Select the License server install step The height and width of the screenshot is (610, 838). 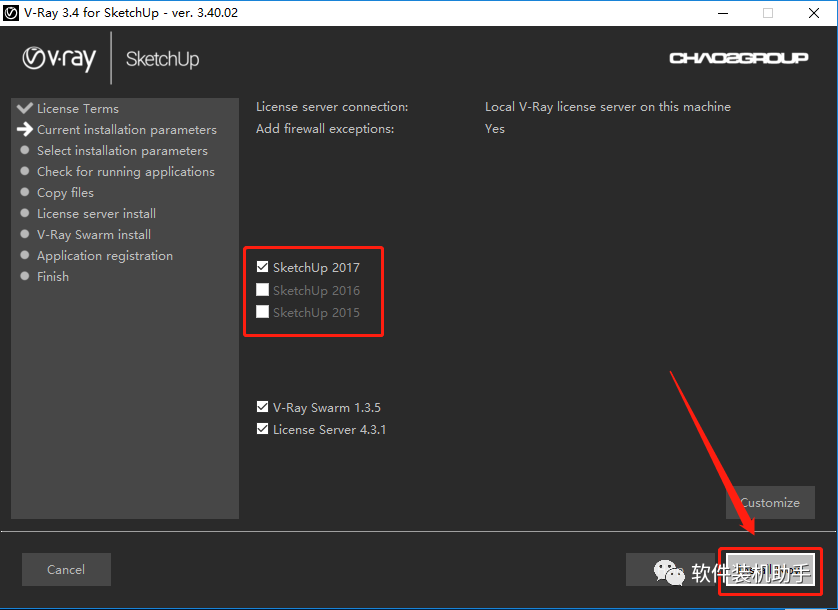click(x=96, y=213)
